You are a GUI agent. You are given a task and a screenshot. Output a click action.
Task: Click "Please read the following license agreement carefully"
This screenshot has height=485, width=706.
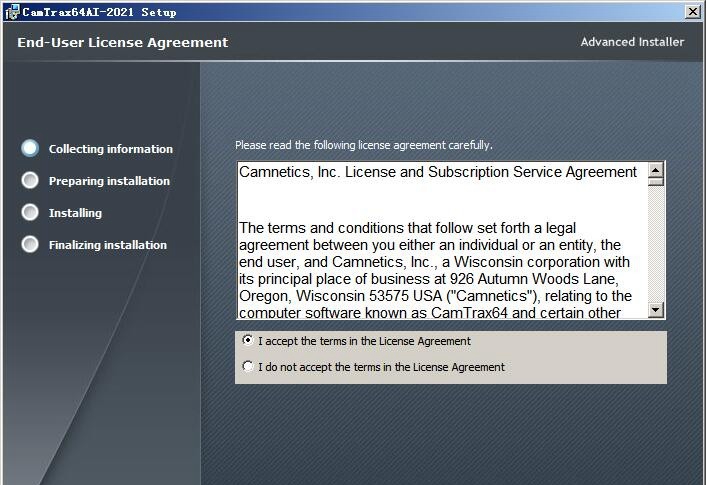tap(364, 145)
